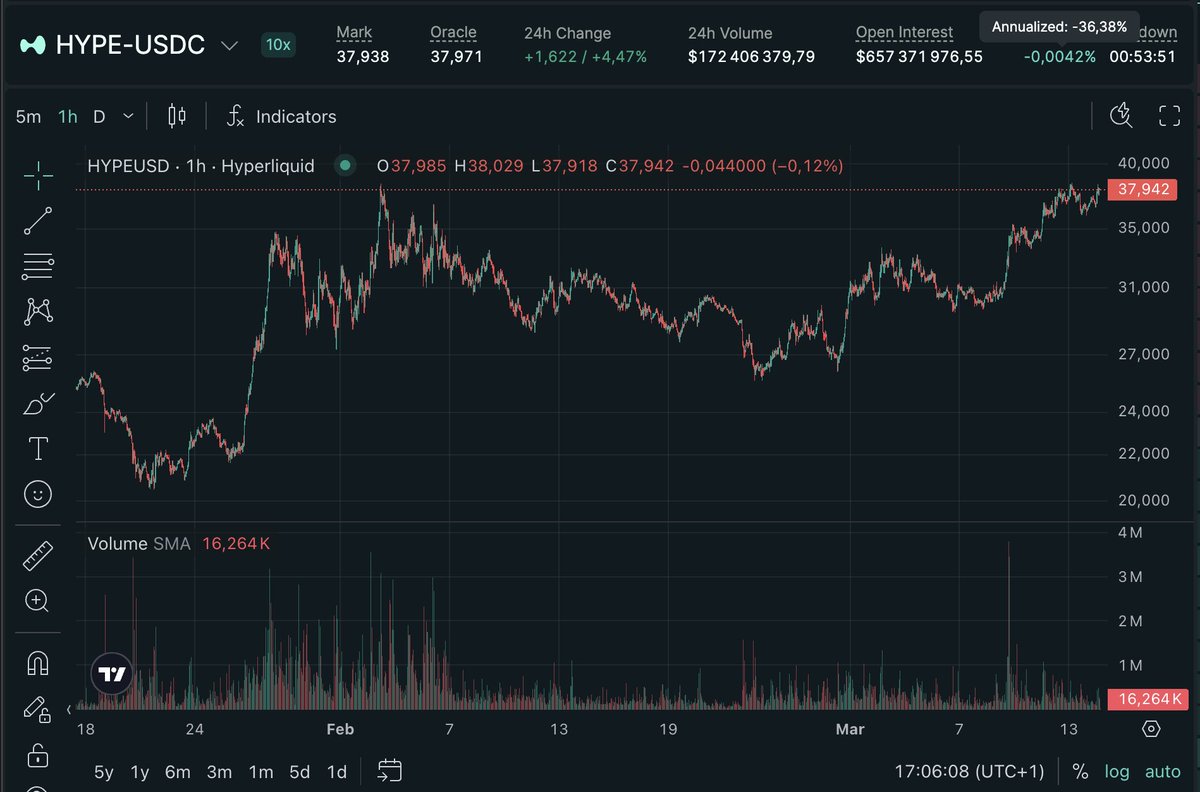Toggle auto scale mode
This screenshot has height=792, width=1200.
[x=1163, y=771]
